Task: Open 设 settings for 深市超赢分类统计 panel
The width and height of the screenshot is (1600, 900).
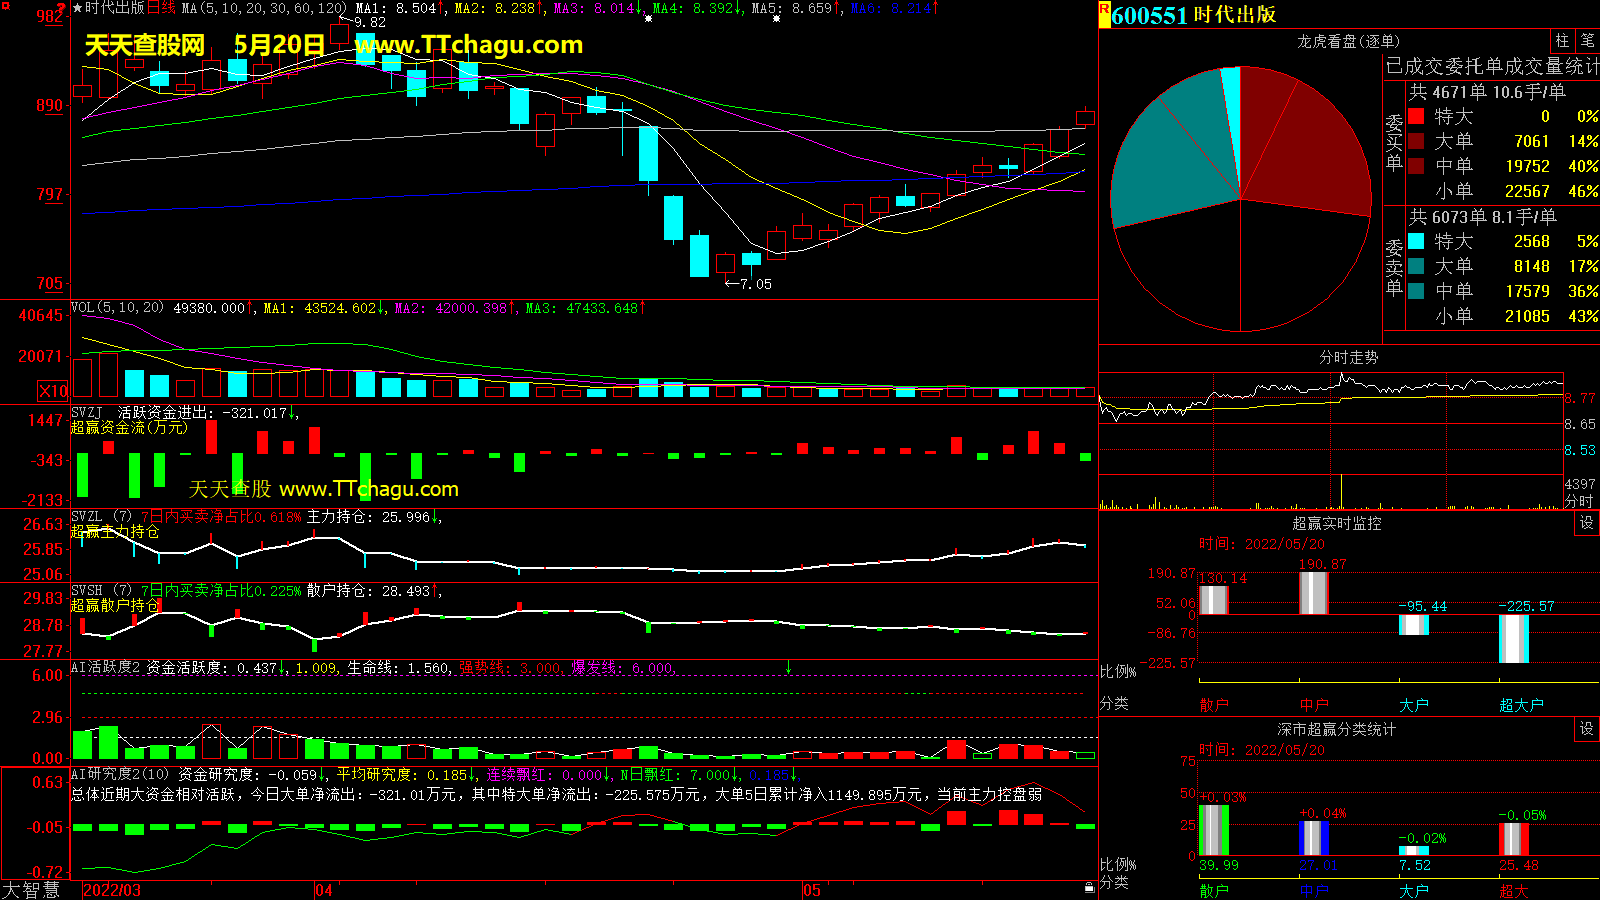Action: [1586, 729]
